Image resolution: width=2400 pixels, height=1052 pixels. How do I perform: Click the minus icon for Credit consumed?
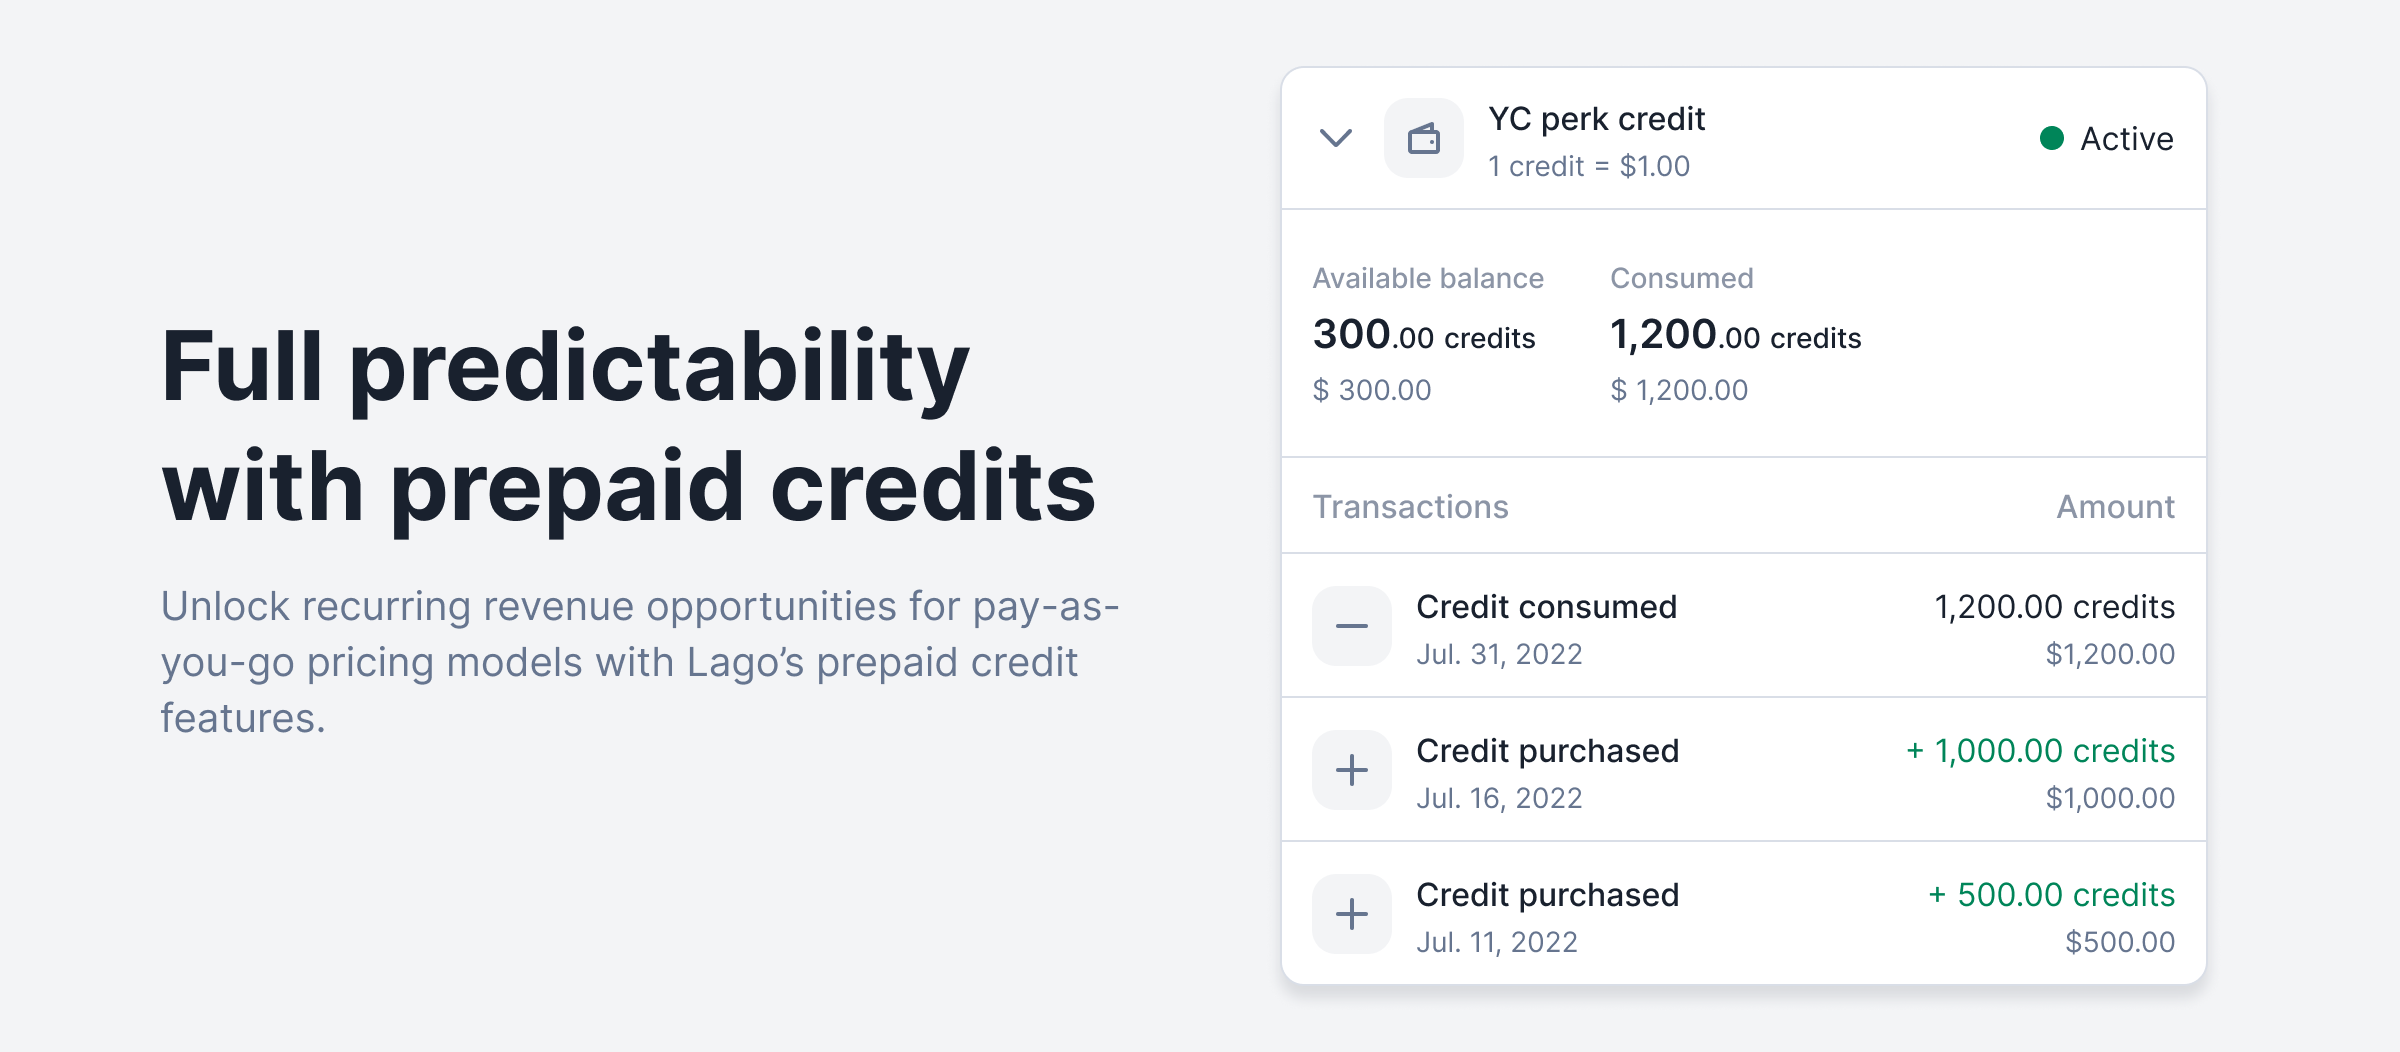(1352, 626)
